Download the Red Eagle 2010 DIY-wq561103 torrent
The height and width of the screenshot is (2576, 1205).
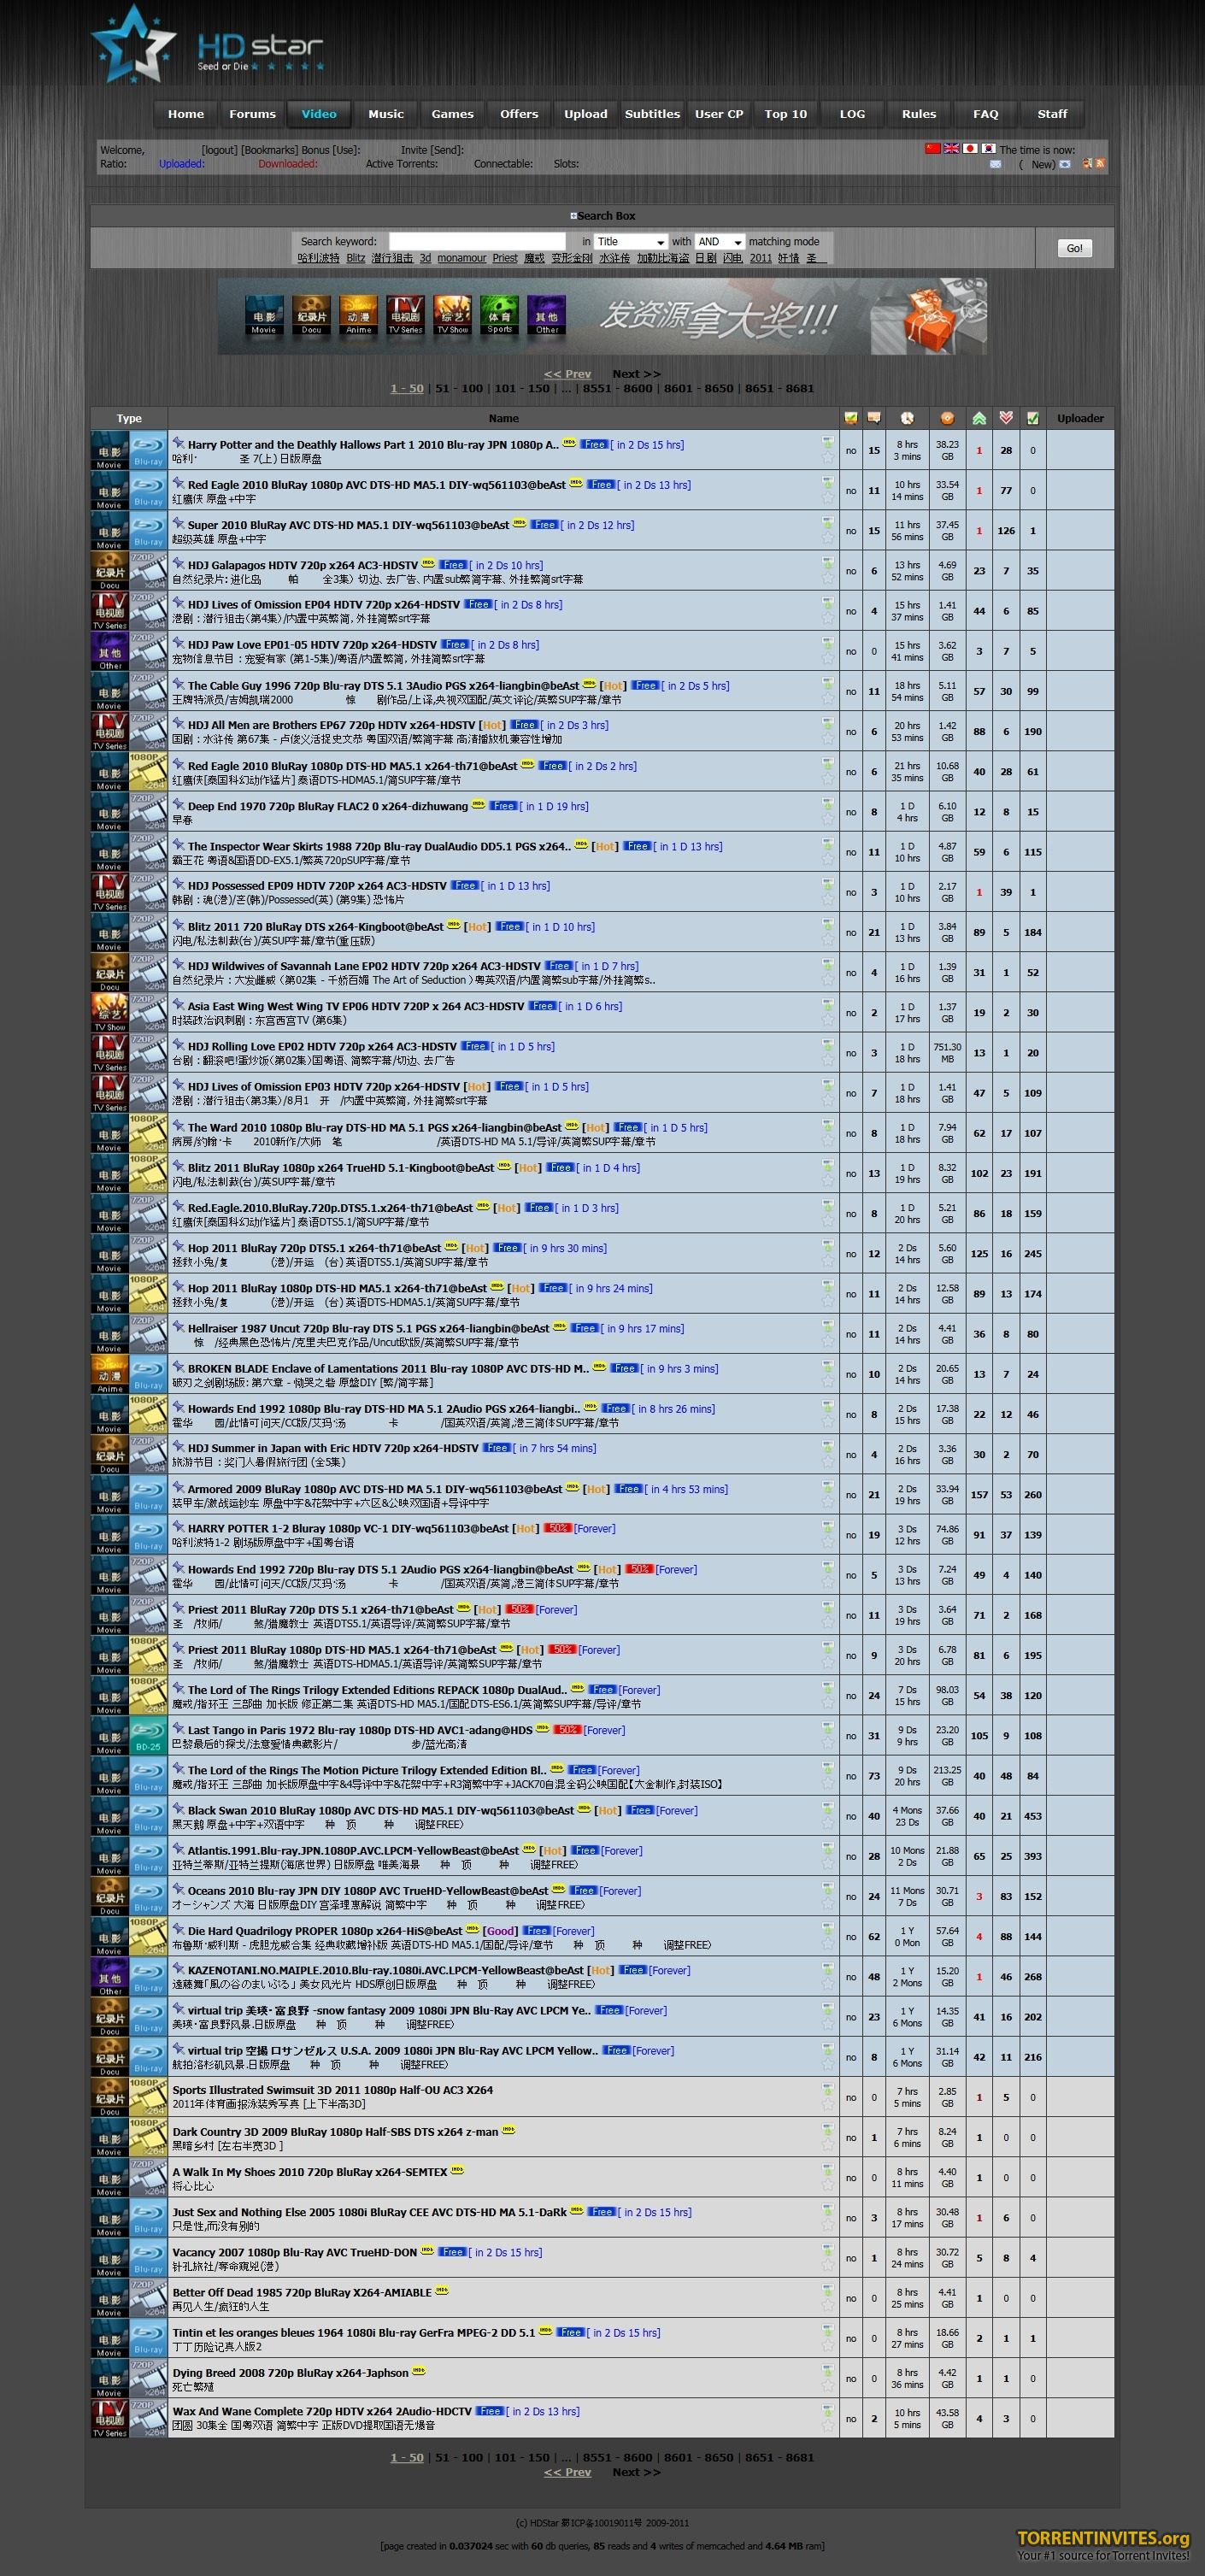827,481
